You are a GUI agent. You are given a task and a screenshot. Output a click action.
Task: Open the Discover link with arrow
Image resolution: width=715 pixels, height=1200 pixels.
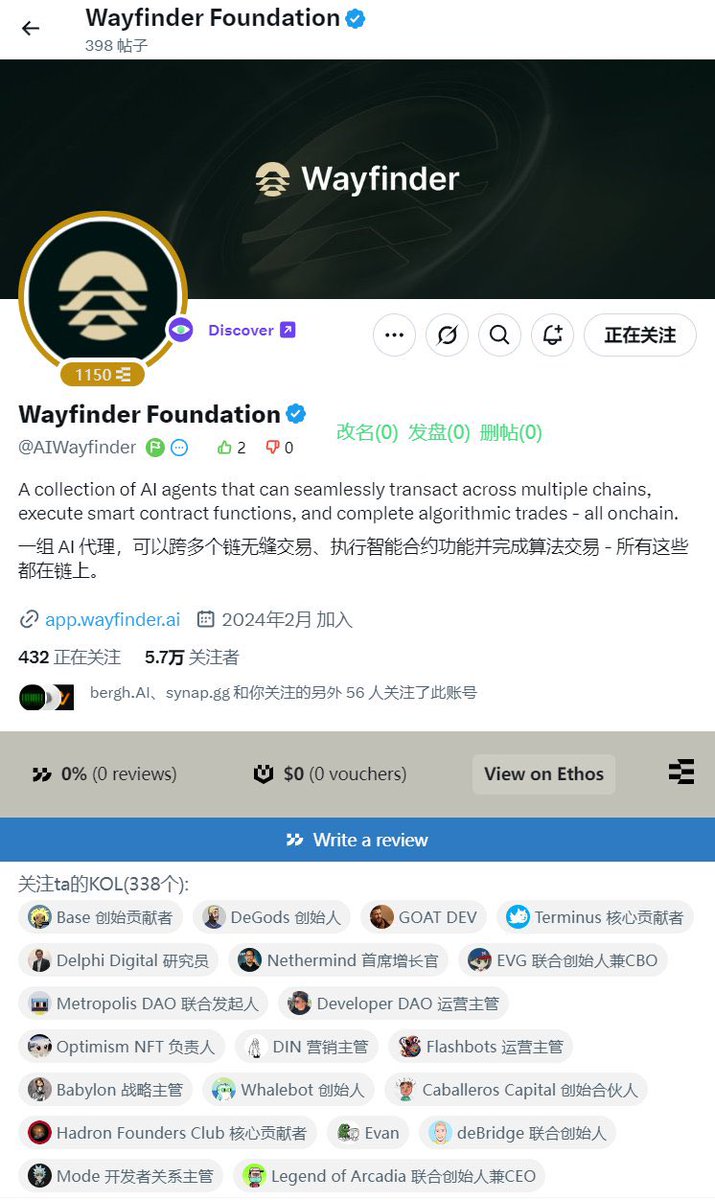point(252,330)
